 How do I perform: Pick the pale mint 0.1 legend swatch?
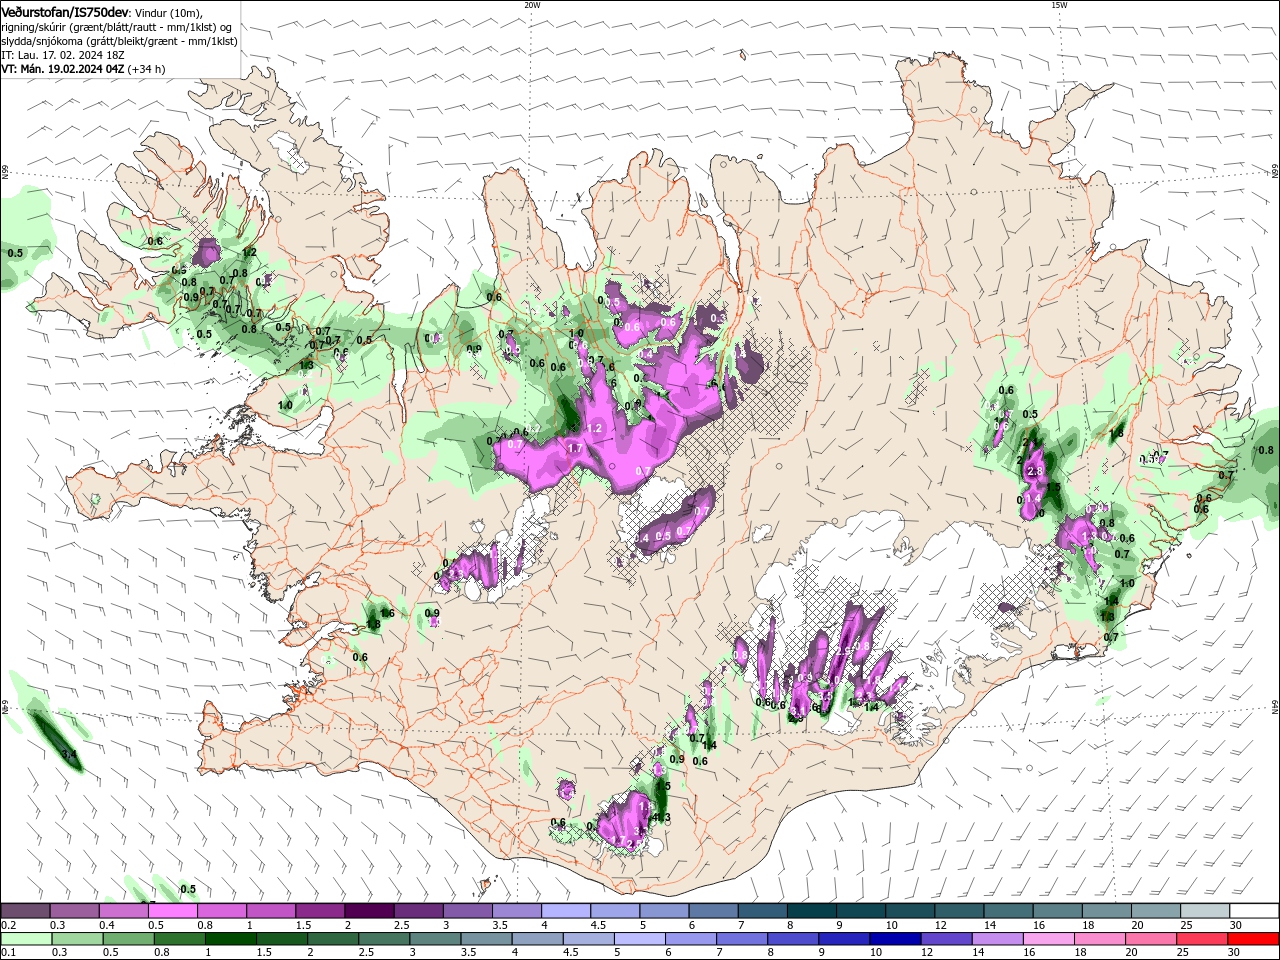coord(26,939)
